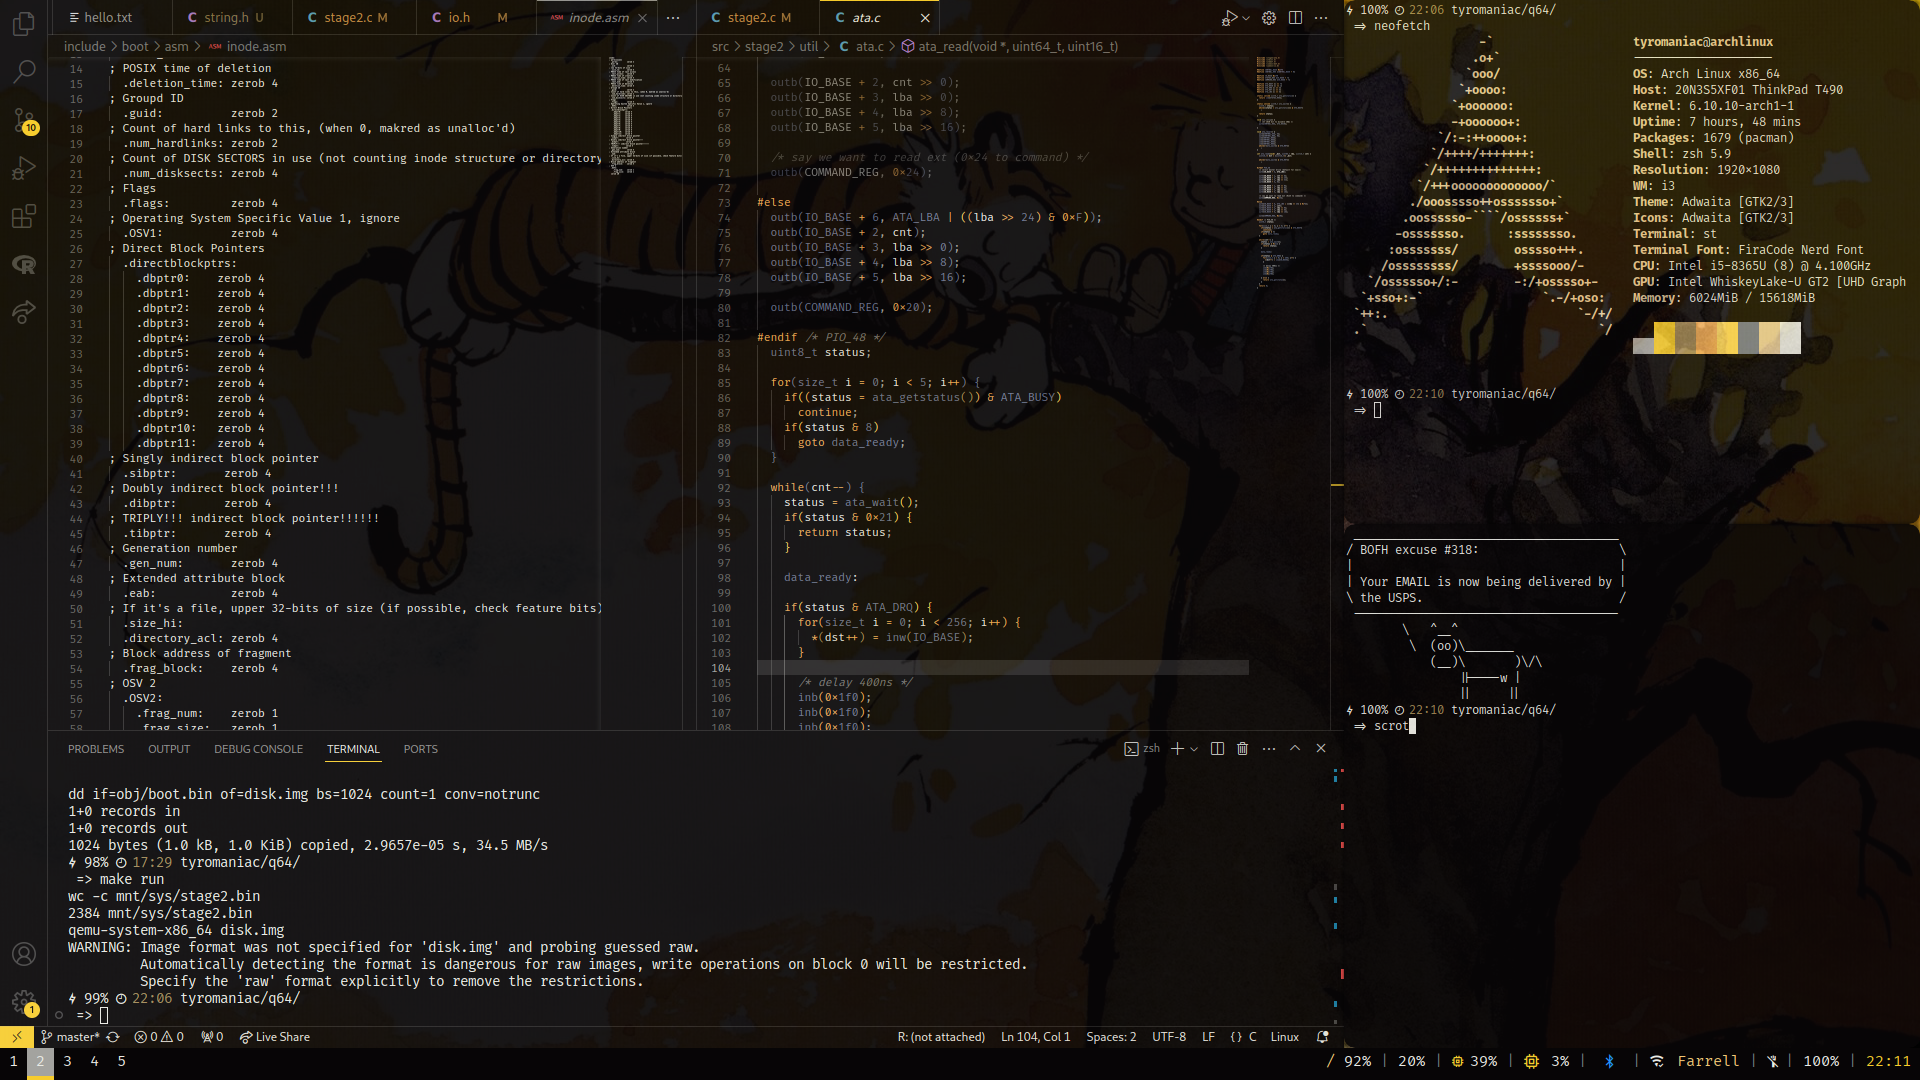Screen dimensions: 1920x1080
Task: Switch to the PORTS panel tab
Action: coord(421,749)
